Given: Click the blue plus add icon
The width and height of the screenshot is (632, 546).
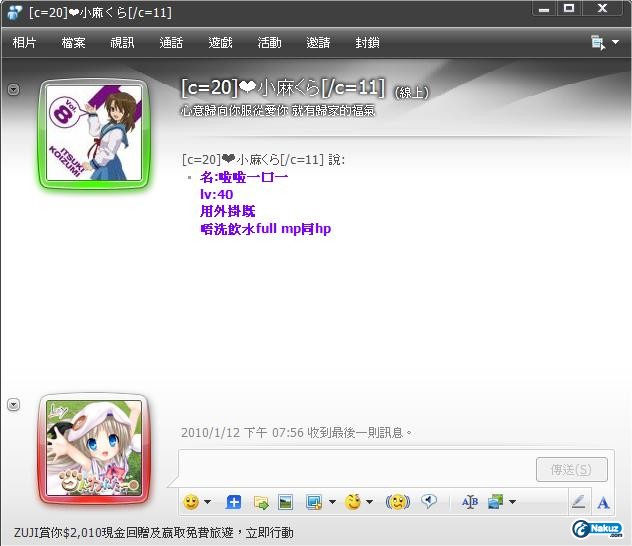Looking at the screenshot, I should pyautogui.click(x=233, y=502).
